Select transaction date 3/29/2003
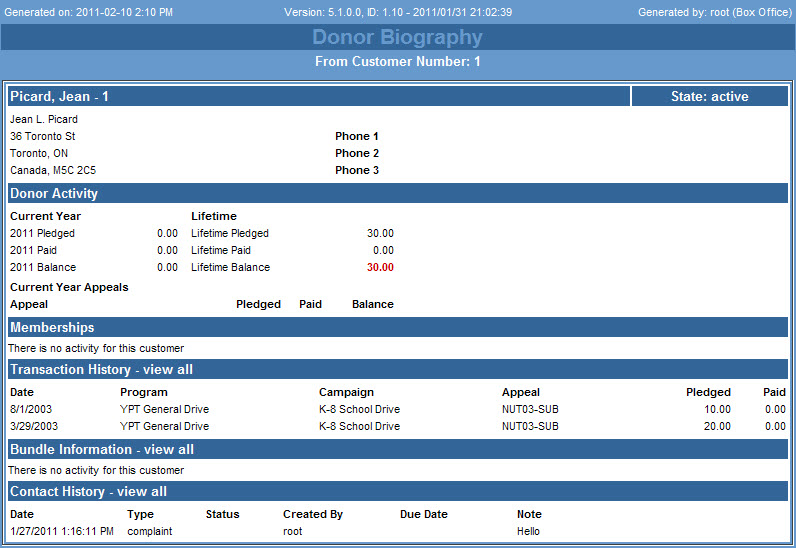Image resolution: width=796 pixels, height=548 pixels. (34, 426)
